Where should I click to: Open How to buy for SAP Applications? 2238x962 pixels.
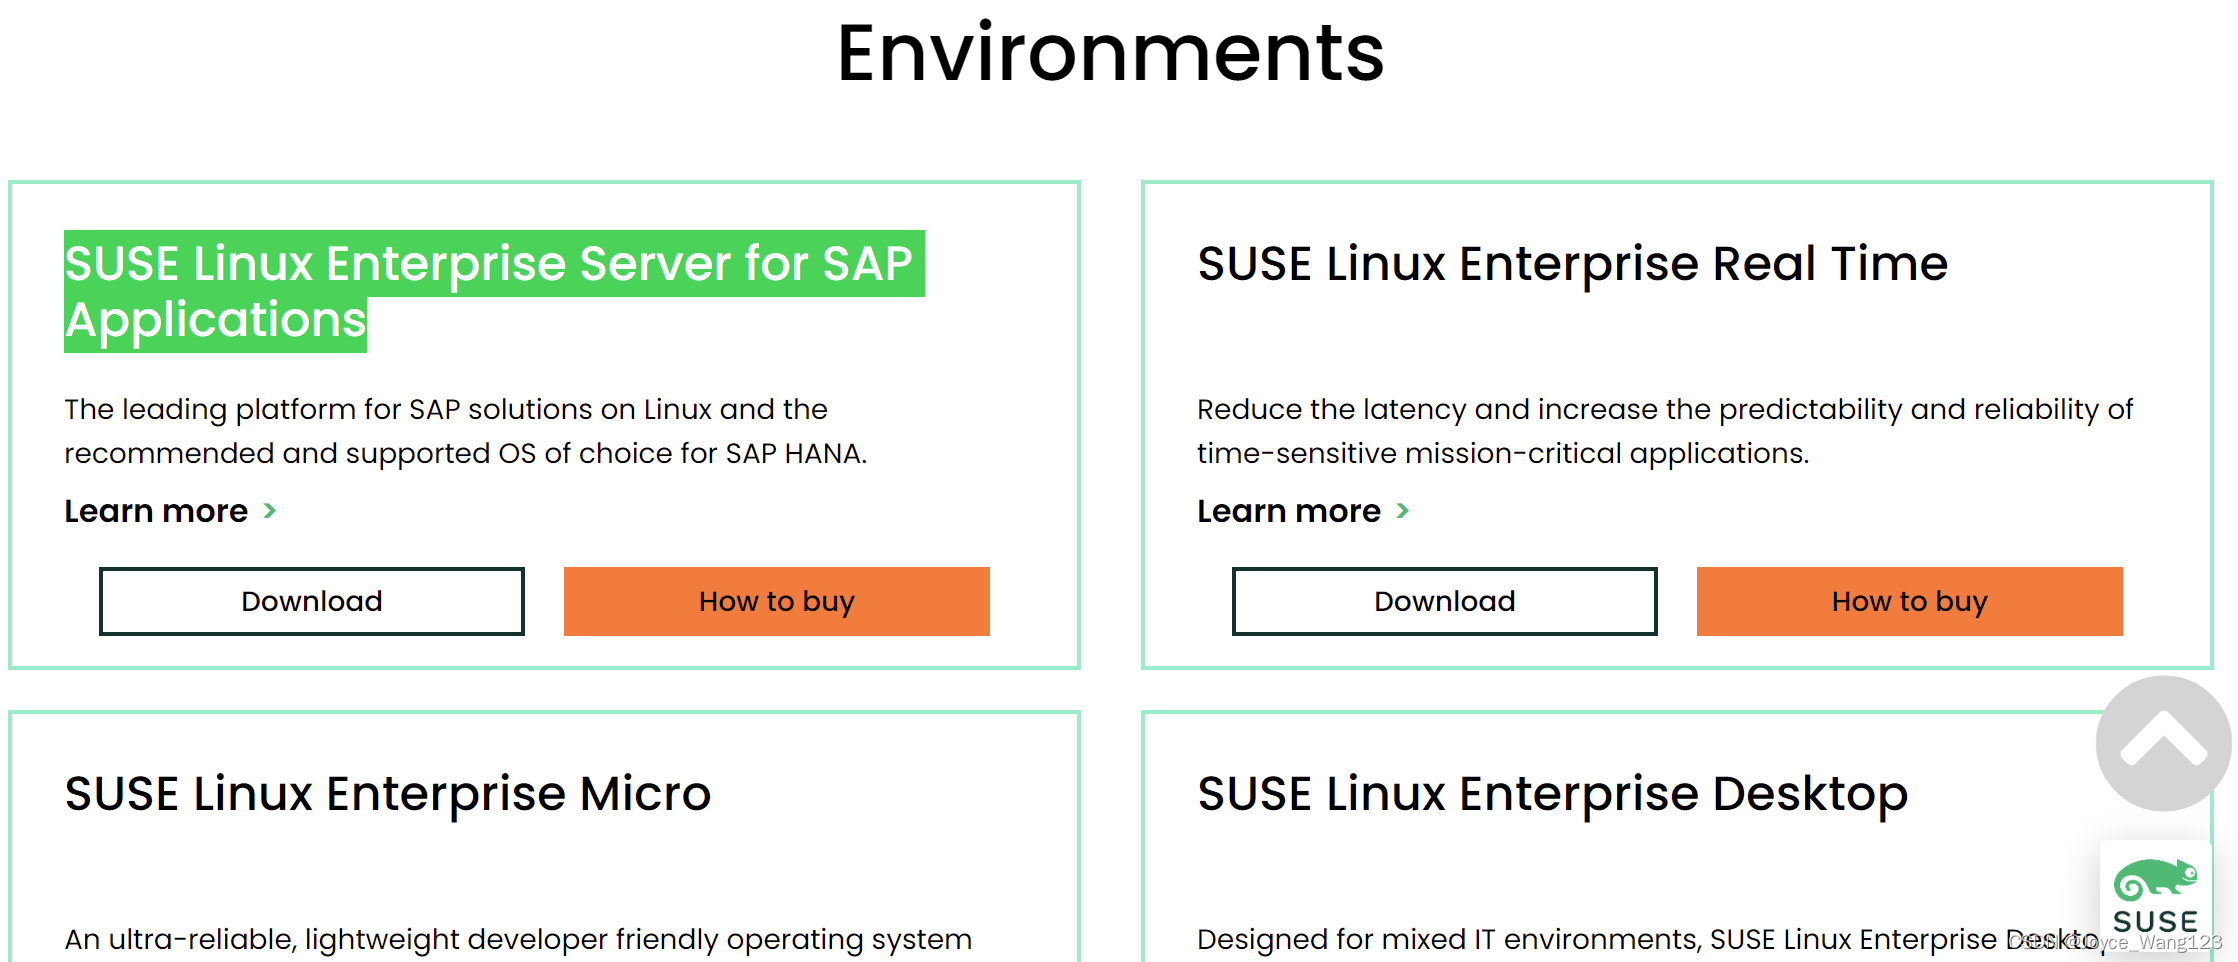(x=777, y=601)
